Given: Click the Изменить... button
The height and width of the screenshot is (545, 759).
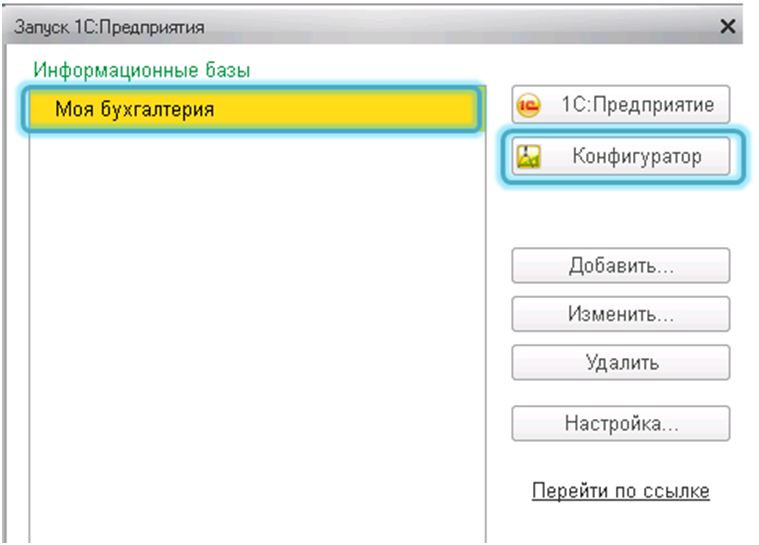Looking at the screenshot, I should point(621,314).
